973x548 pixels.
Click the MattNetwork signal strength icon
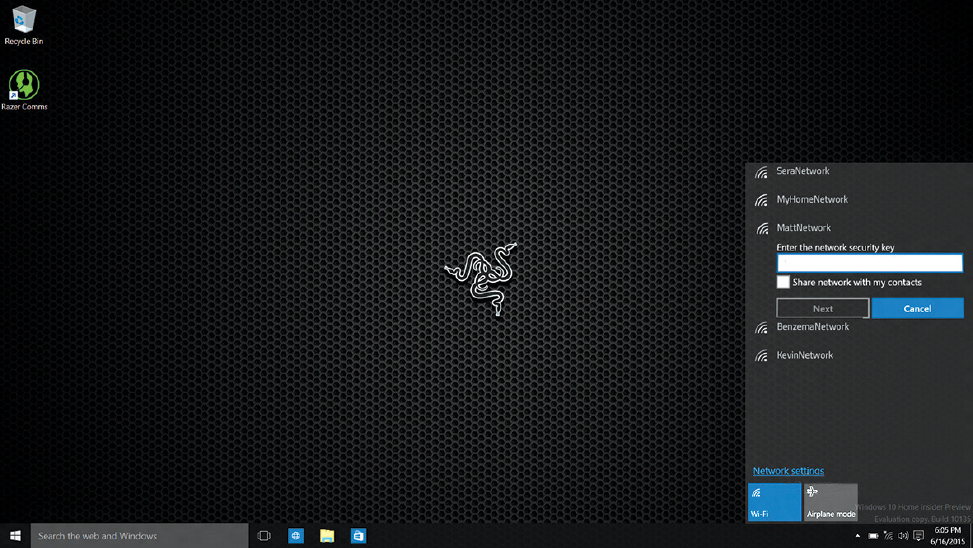click(761, 229)
